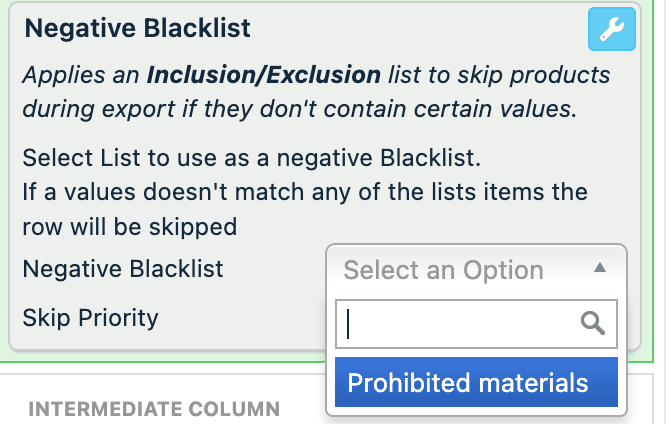The width and height of the screenshot is (666, 424).
Task: Click the "Negative Blacklist" field label beside dropdown
Action: pos(123,269)
